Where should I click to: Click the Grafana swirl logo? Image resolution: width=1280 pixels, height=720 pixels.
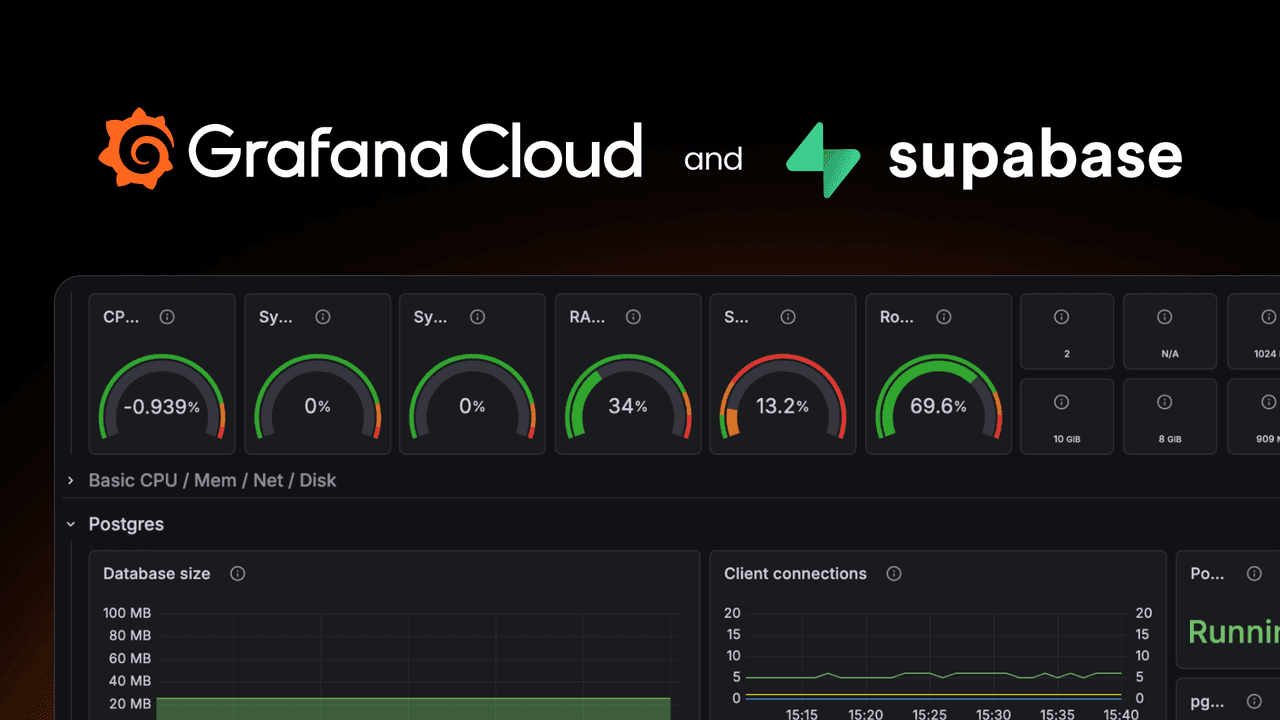(137, 151)
